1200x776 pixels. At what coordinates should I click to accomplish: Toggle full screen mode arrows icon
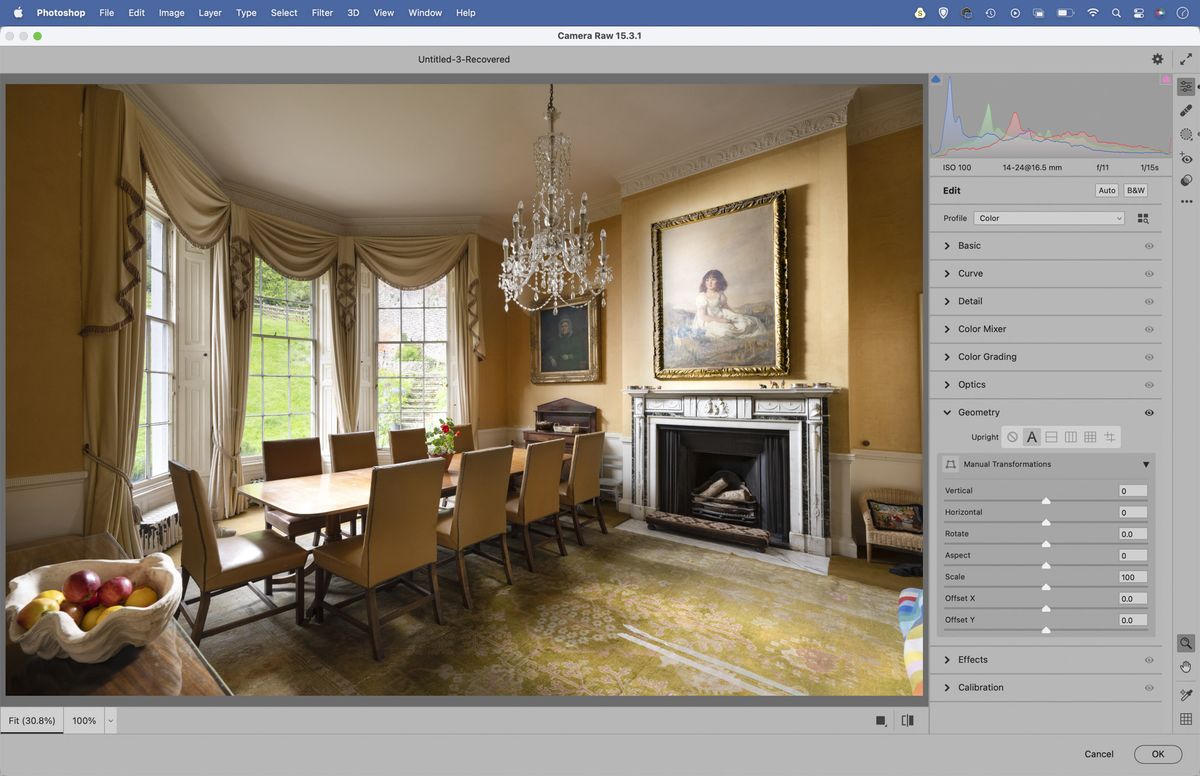[x=1186, y=59]
